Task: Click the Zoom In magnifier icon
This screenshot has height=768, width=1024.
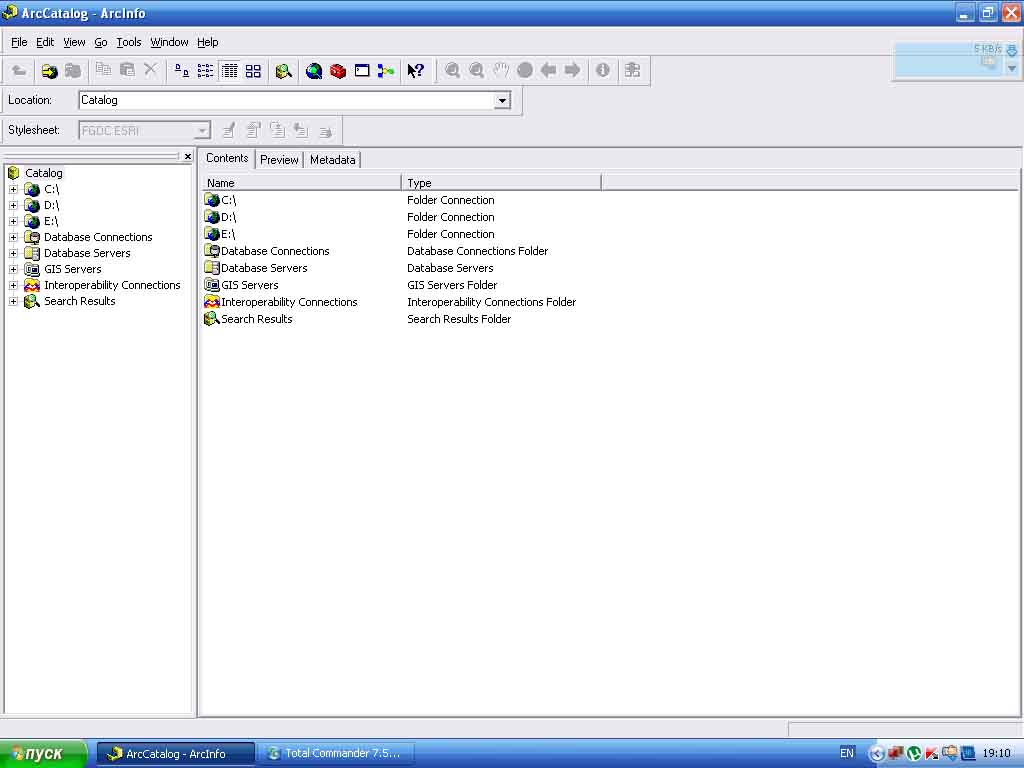Action: [452, 70]
